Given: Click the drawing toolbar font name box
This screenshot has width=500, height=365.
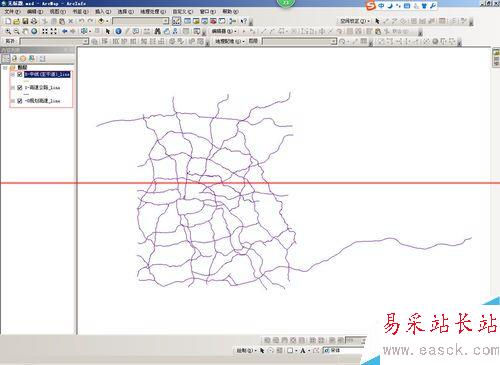Looking at the screenshot, I should (x=343, y=350).
